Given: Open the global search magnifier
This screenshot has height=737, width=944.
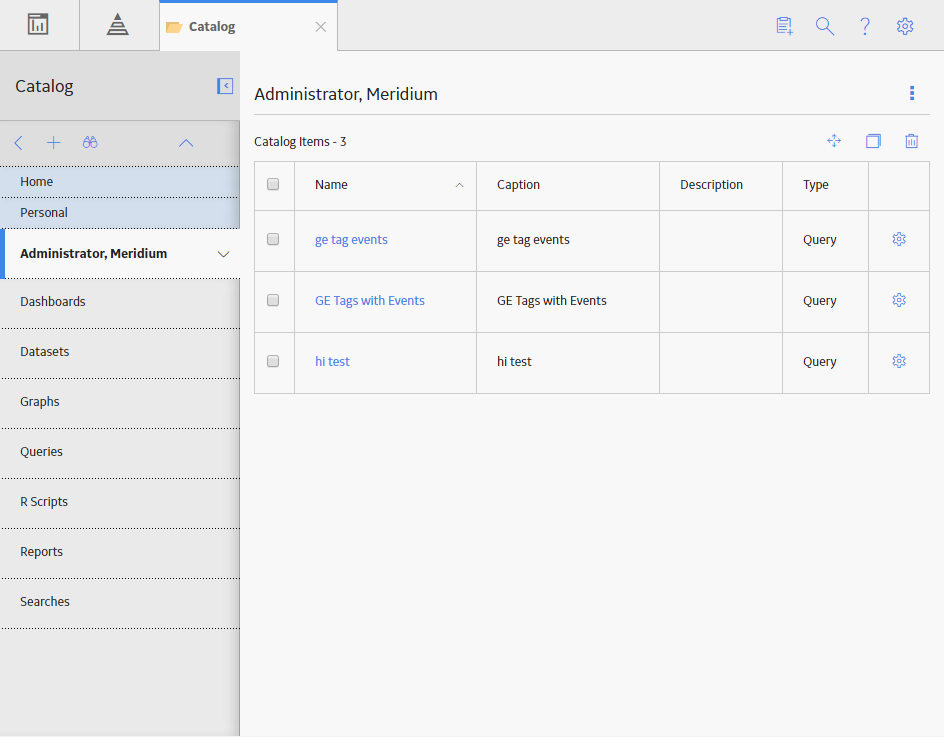Looking at the screenshot, I should (825, 26).
